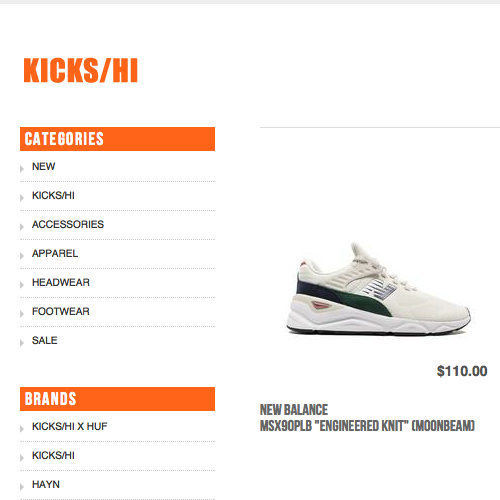Browse the ACCESSORIES category

pos(68,224)
